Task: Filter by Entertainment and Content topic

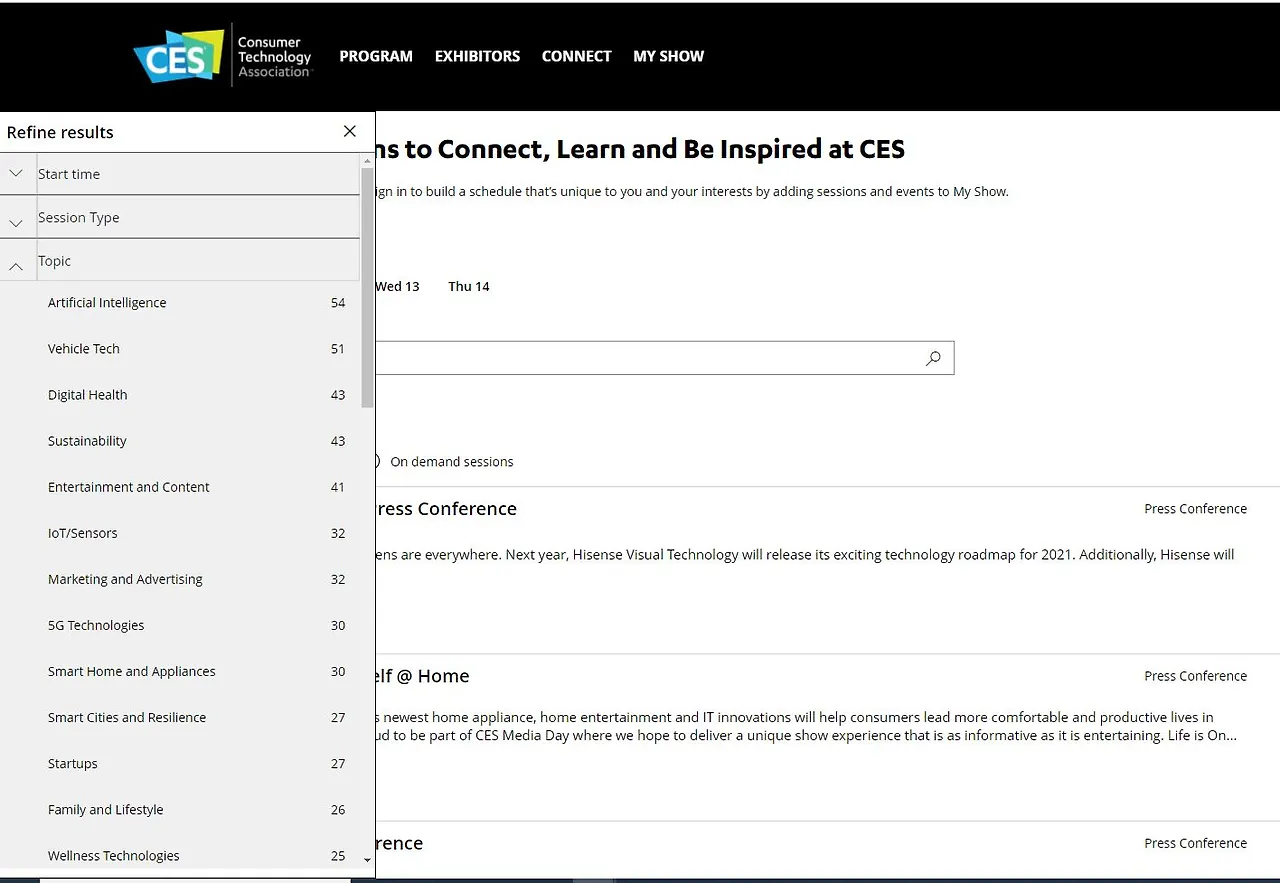Action: [180, 487]
